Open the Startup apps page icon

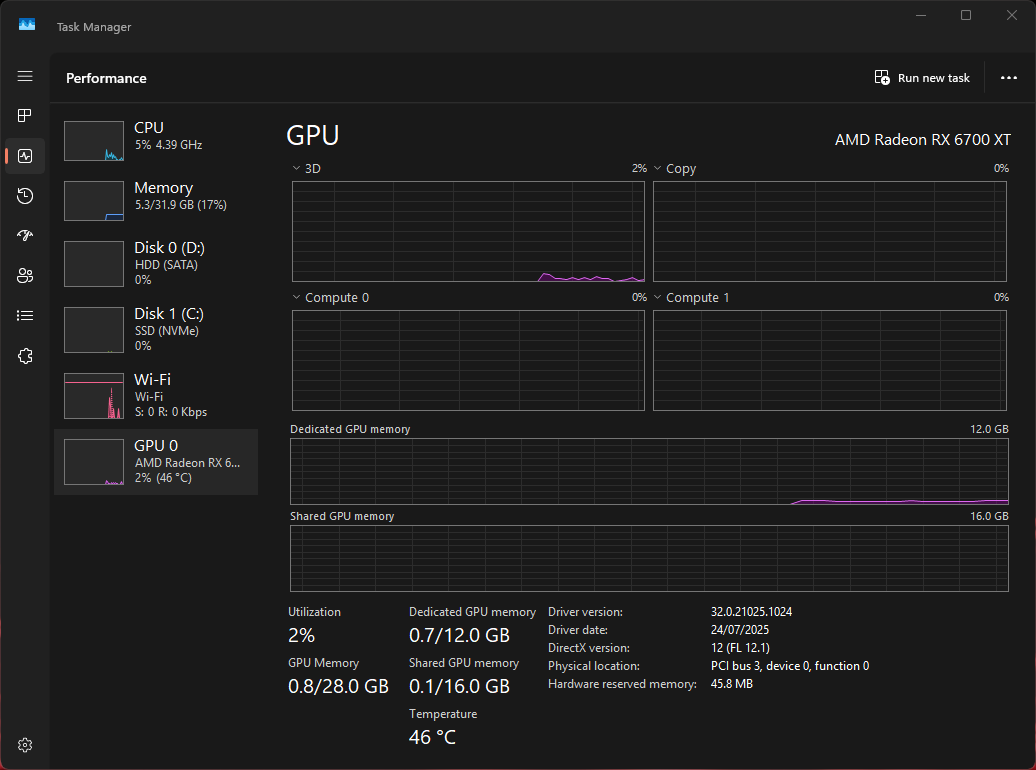tap(25, 235)
